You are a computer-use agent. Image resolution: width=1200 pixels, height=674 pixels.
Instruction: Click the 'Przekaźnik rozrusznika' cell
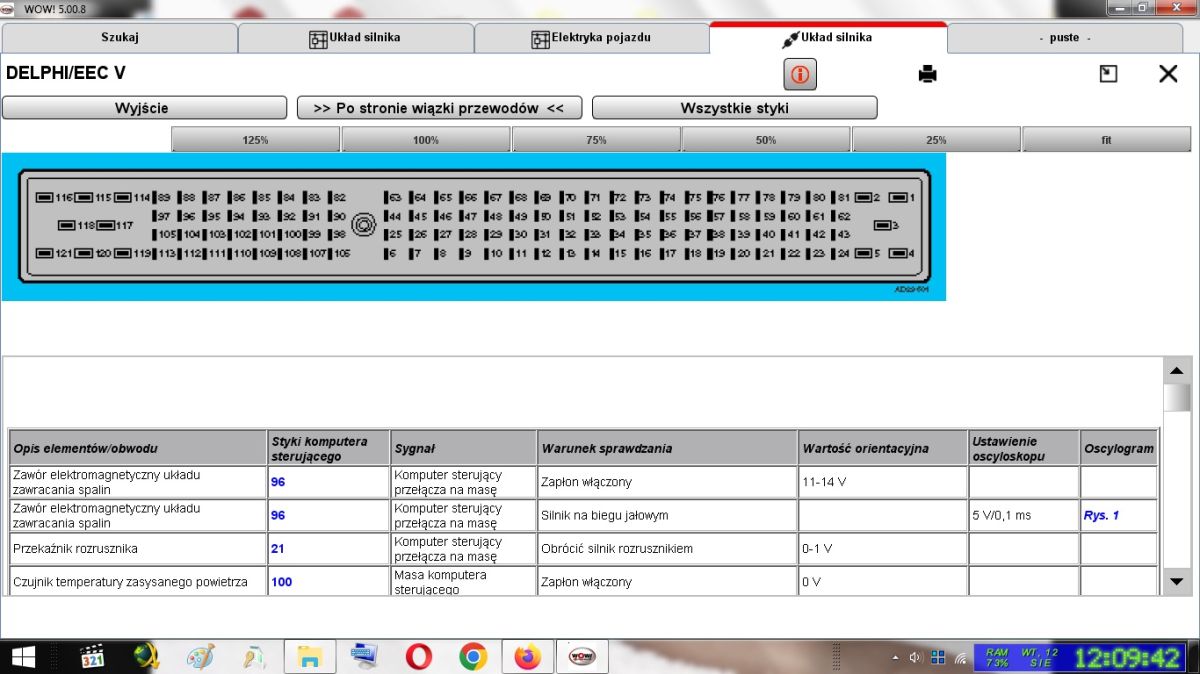tap(138, 549)
